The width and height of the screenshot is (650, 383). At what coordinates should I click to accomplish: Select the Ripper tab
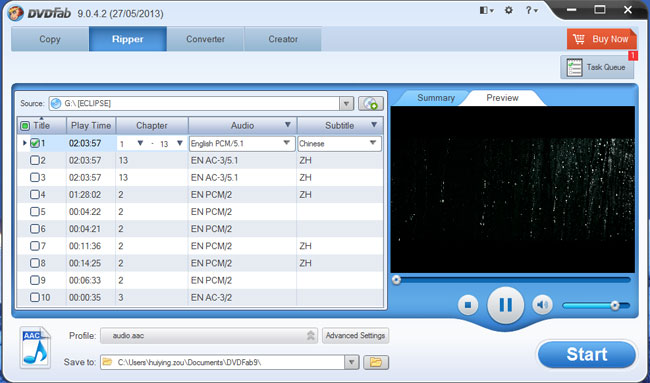[128, 39]
